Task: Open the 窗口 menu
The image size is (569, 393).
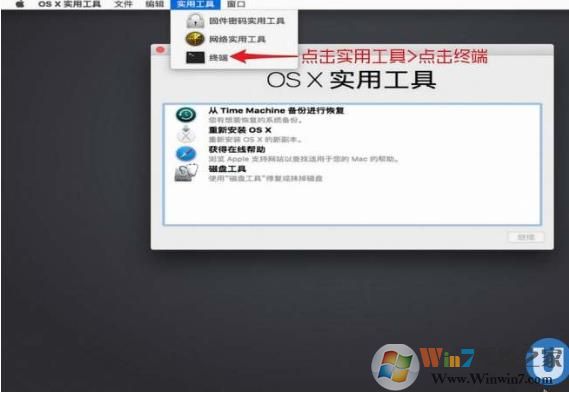Action: point(236,4)
